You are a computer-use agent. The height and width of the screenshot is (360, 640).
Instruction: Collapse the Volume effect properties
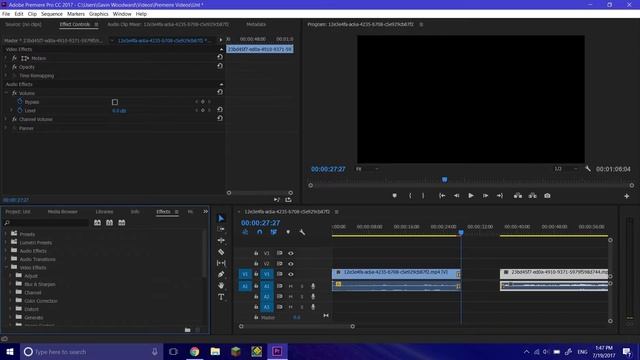[6, 93]
